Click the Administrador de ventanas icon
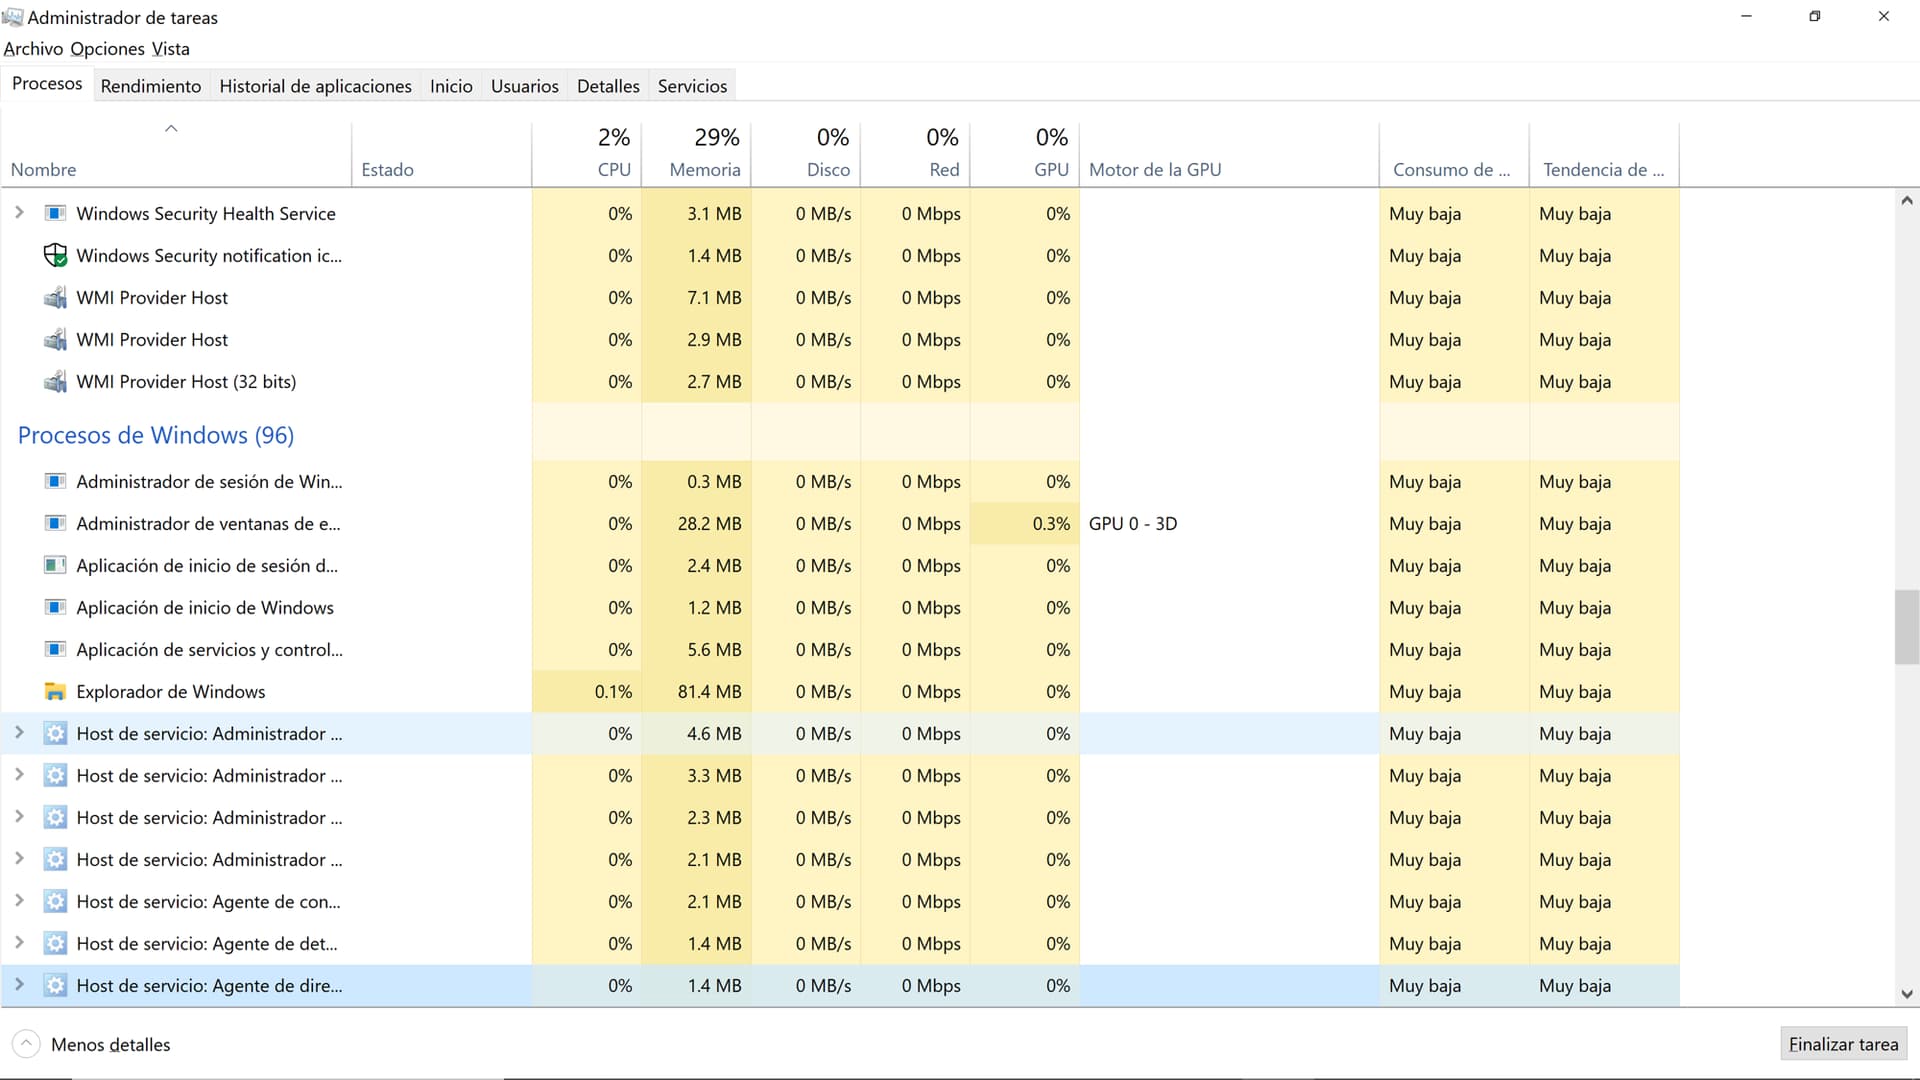 [x=56, y=523]
